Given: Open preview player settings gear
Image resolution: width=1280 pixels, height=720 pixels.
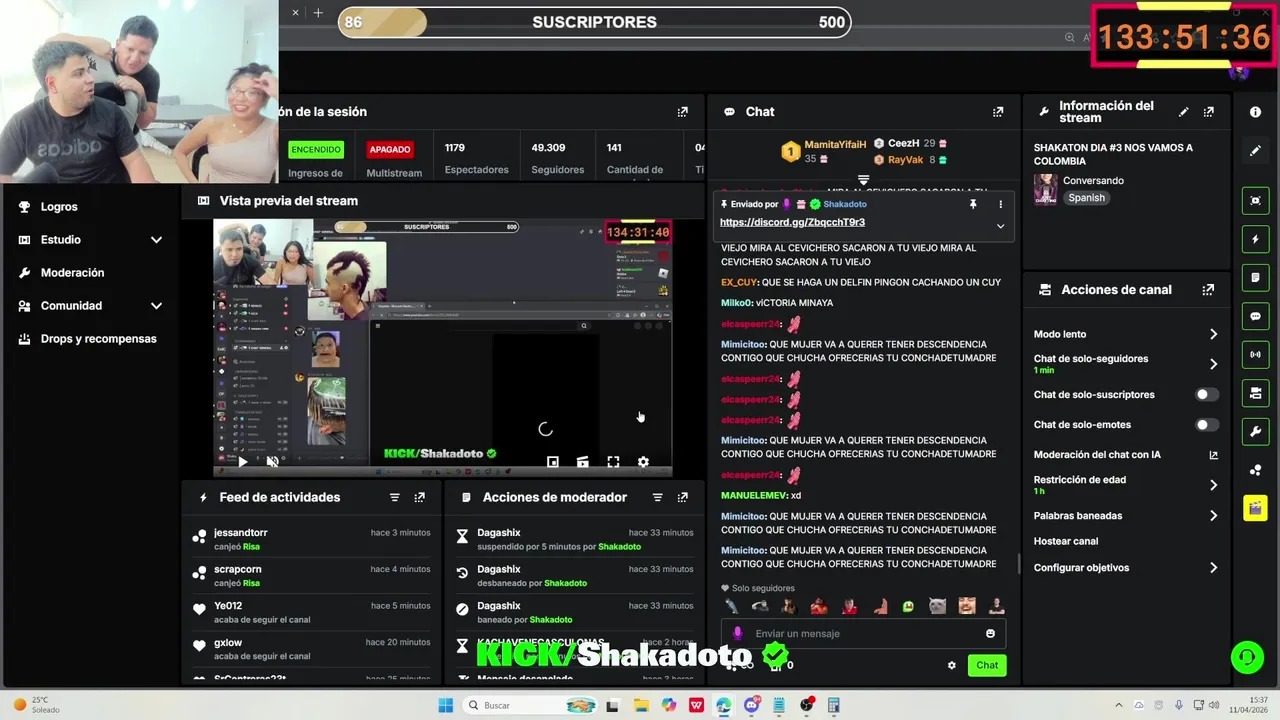Looking at the screenshot, I should (643, 461).
